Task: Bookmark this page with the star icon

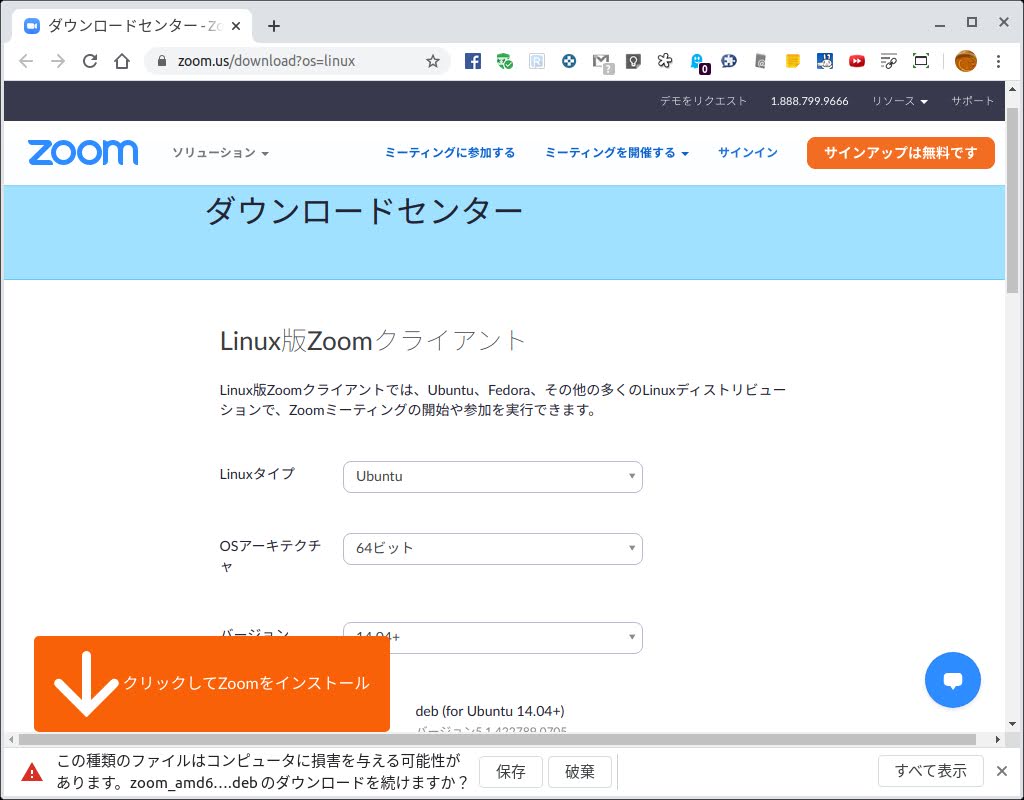Action: point(432,61)
